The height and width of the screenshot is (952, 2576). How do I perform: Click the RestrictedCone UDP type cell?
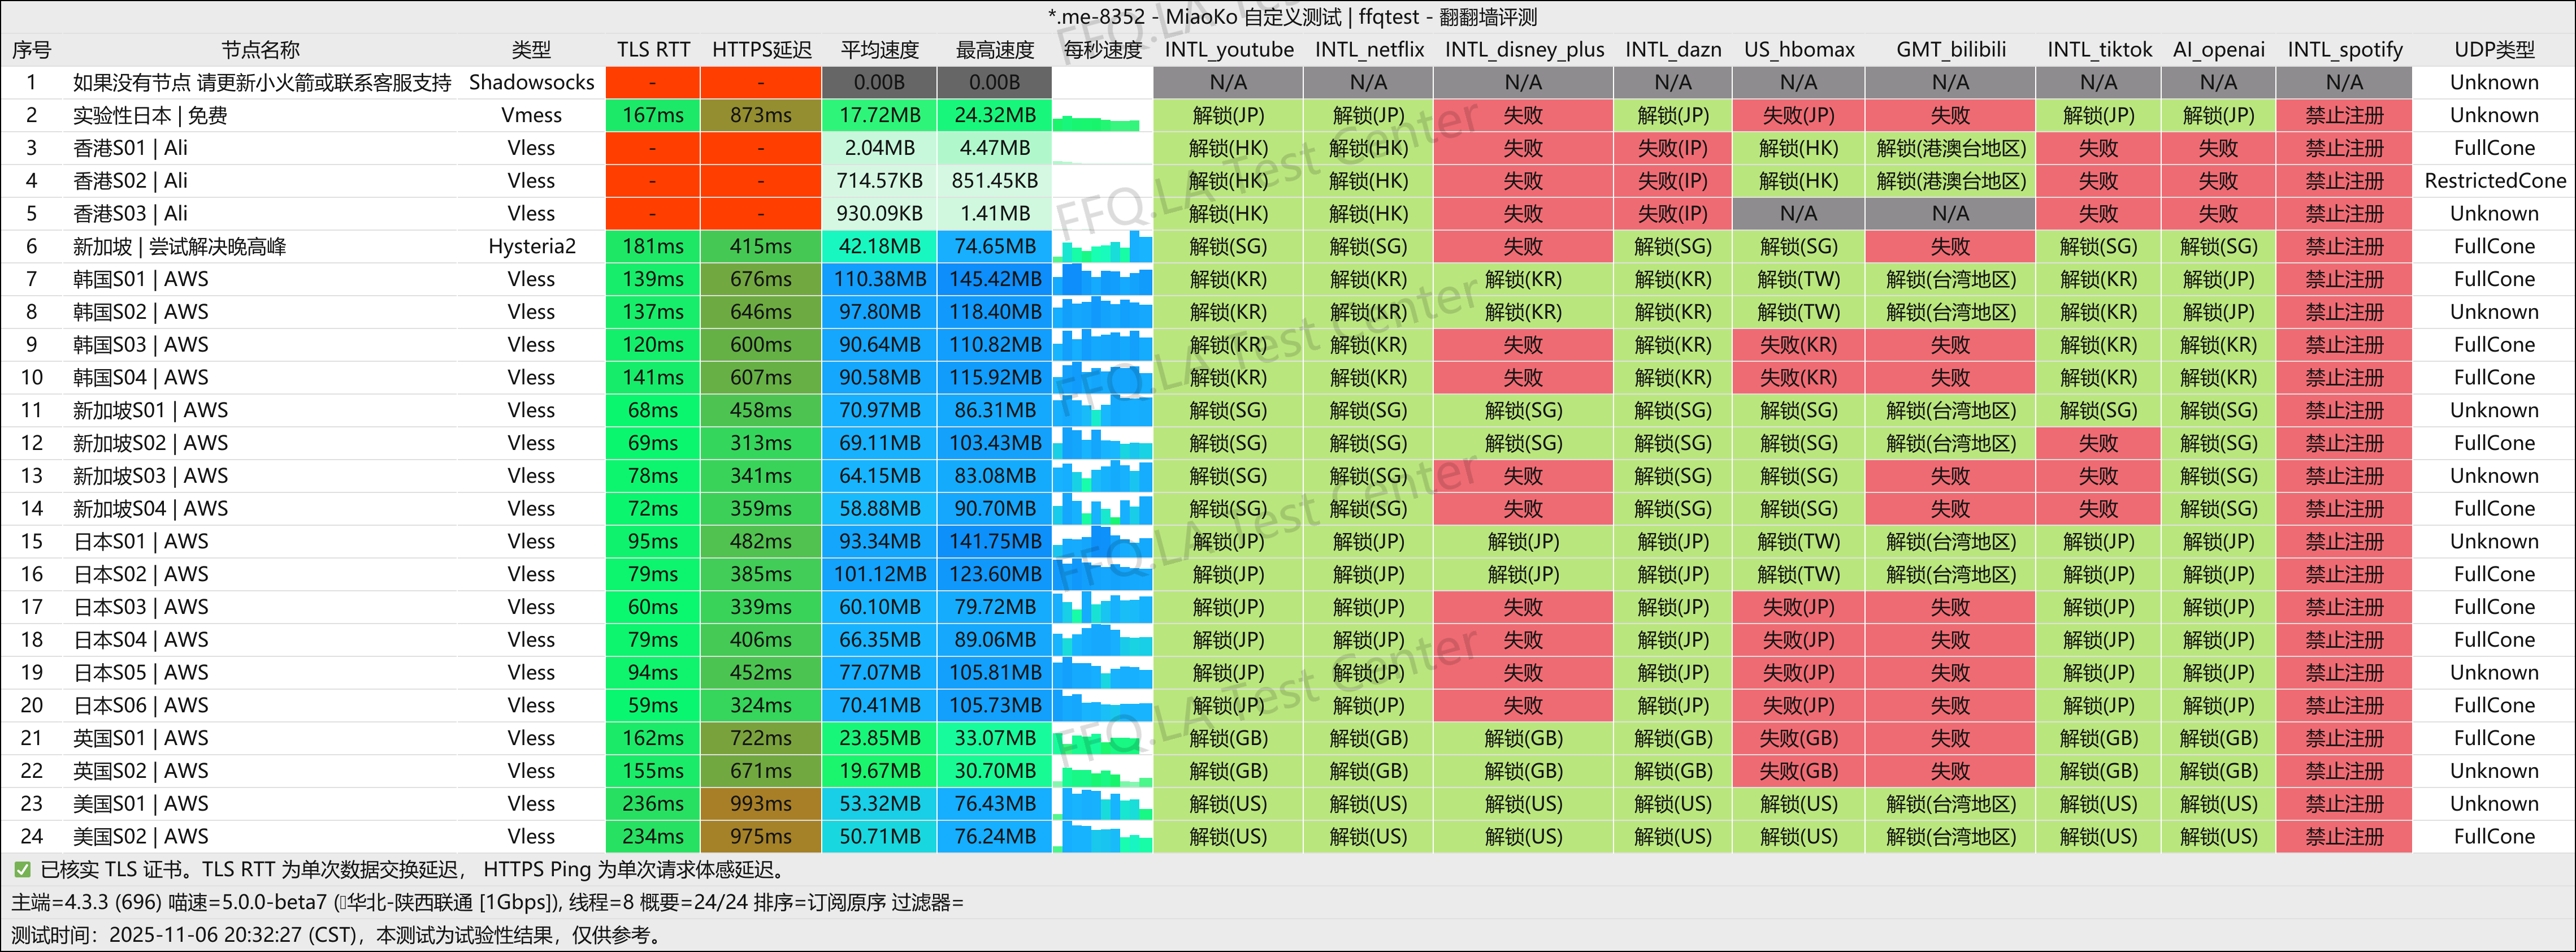pos(2494,181)
